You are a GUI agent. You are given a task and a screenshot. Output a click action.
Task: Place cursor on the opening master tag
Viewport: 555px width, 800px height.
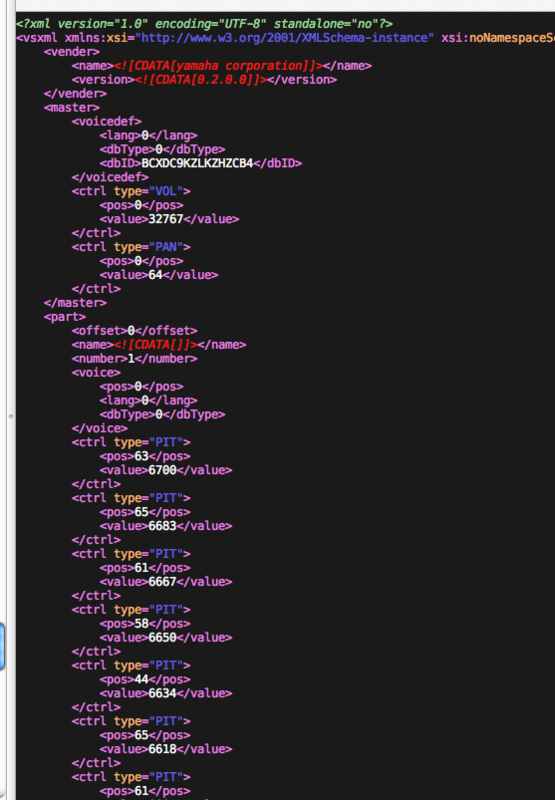(71, 108)
